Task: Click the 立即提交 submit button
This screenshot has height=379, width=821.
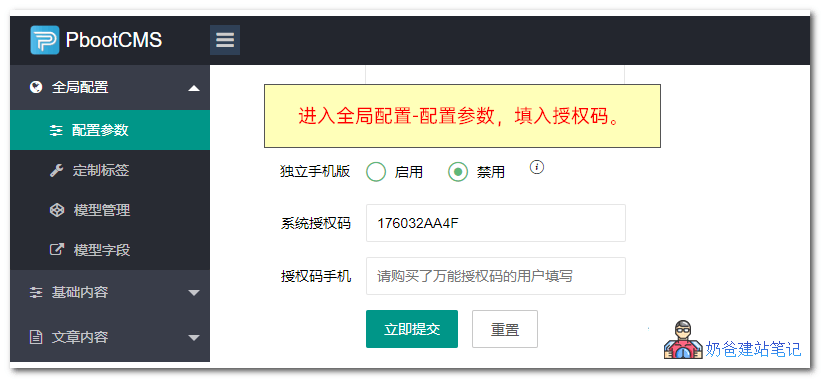Action: 412,329
